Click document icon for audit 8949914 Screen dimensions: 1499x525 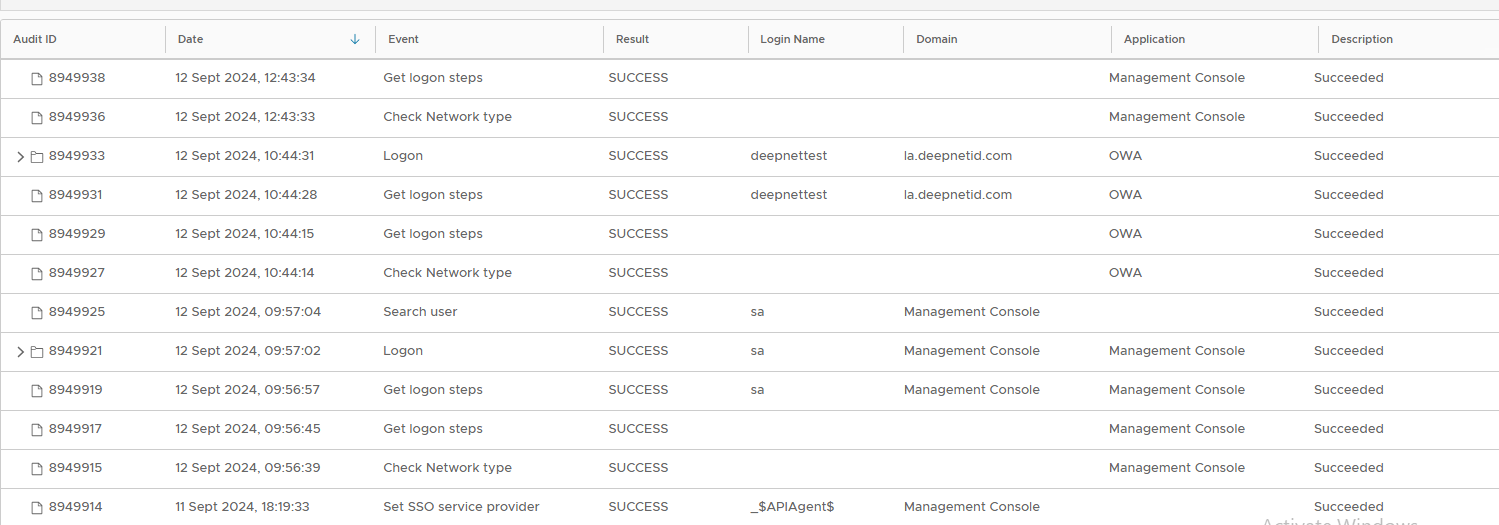[x=37, y=507]
